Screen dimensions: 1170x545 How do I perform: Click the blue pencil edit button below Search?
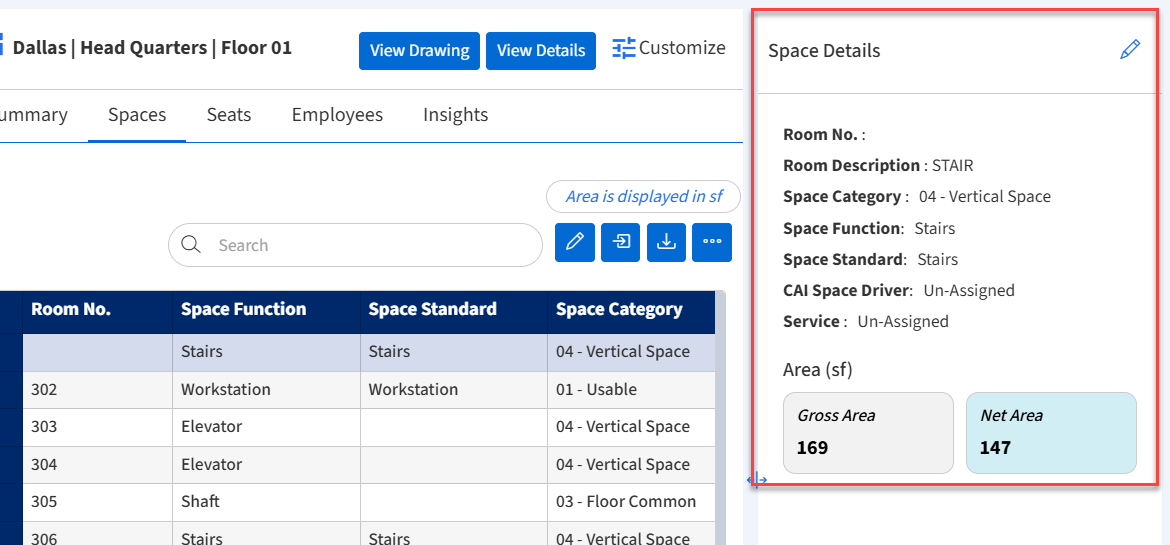(575, 242)
